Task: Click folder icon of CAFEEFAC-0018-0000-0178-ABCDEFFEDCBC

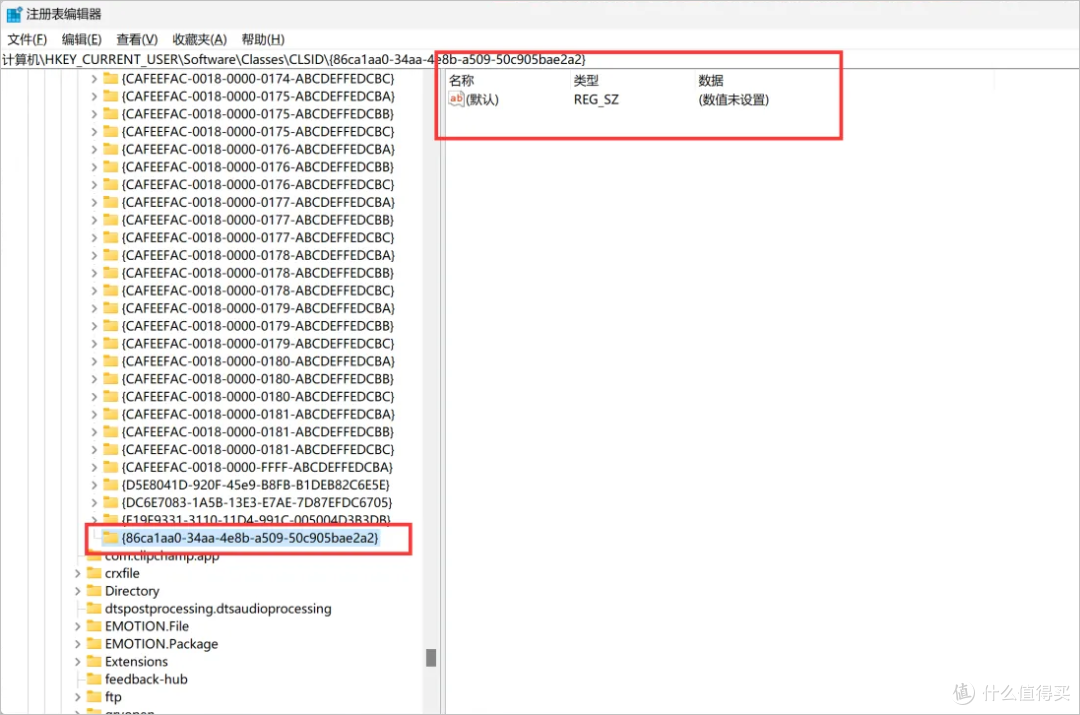Action: [x=110, y=290]
